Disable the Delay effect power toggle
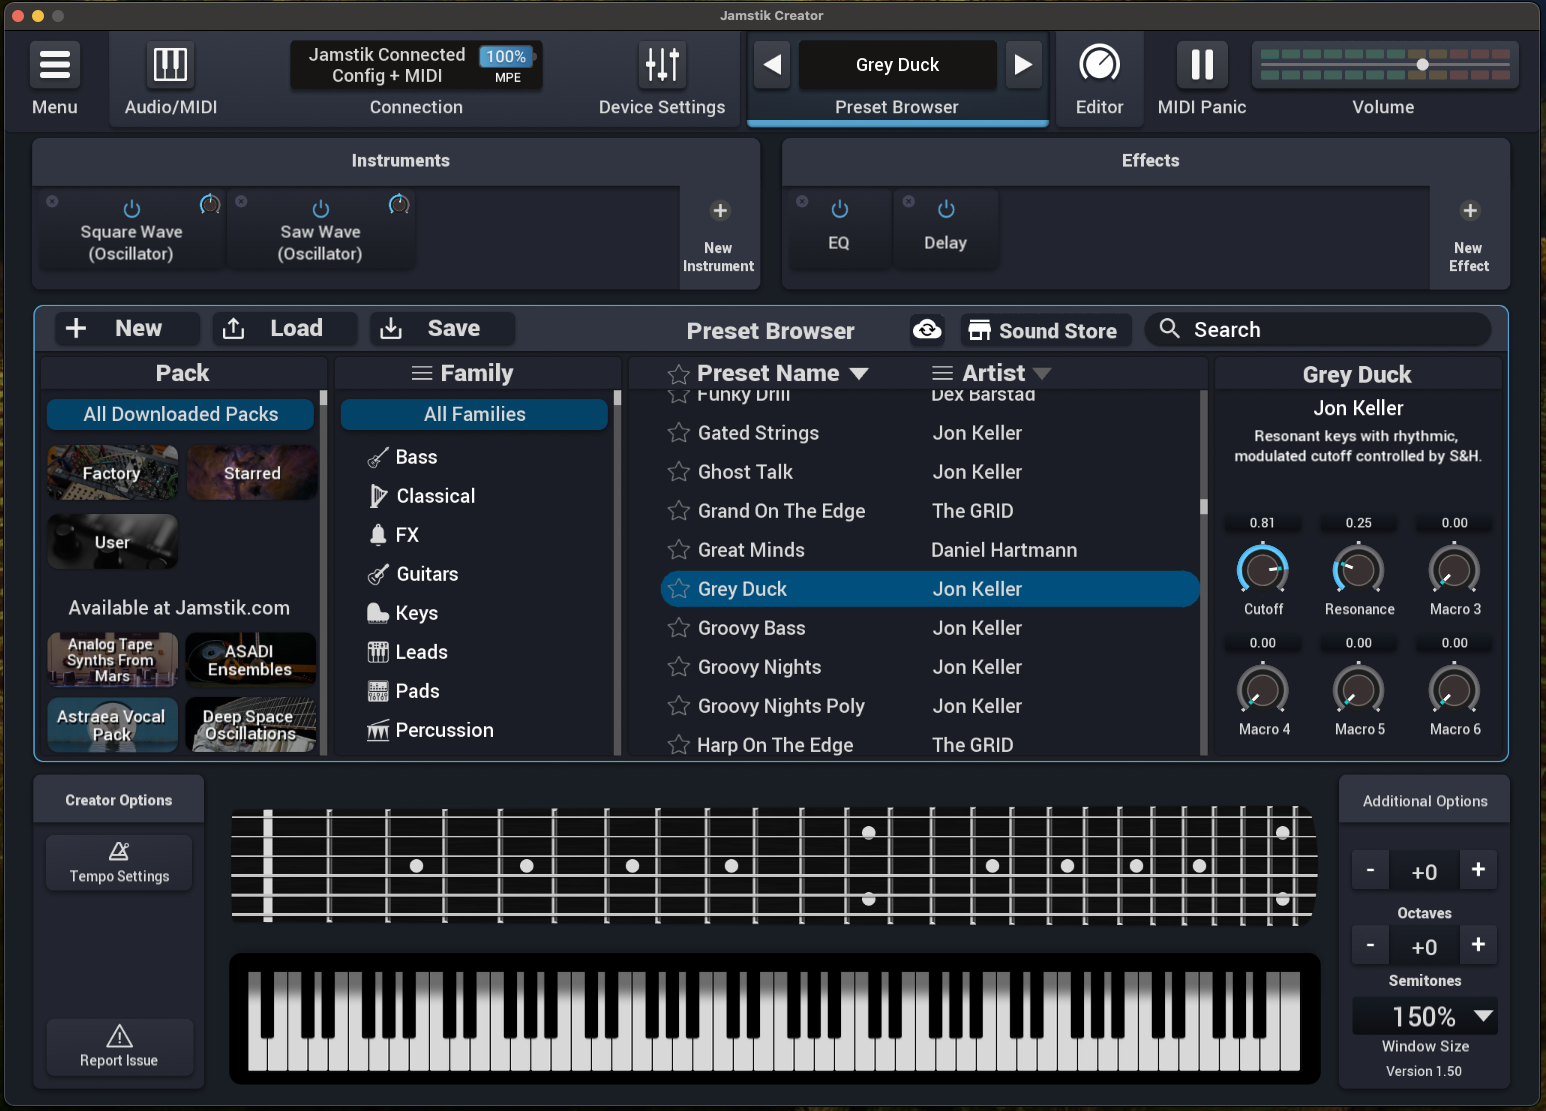 click(946, 209)
